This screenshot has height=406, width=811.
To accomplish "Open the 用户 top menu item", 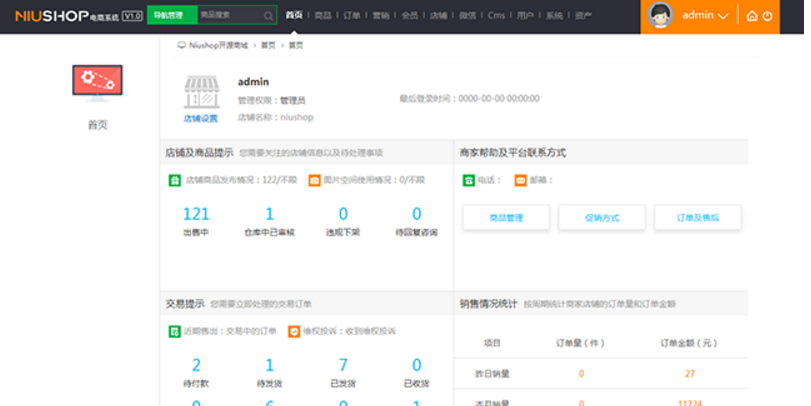I will 525,16.
